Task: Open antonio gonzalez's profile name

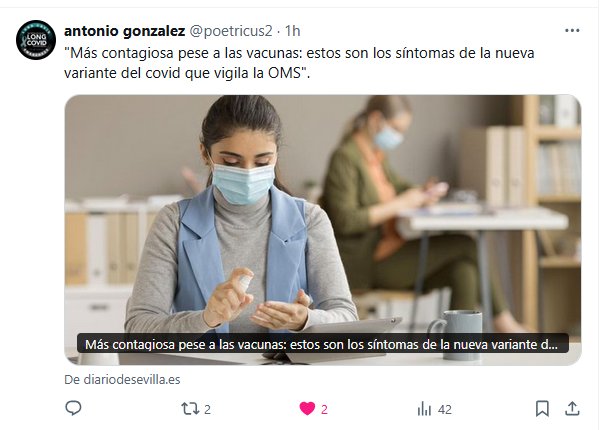Action: (x=124, y=31)
